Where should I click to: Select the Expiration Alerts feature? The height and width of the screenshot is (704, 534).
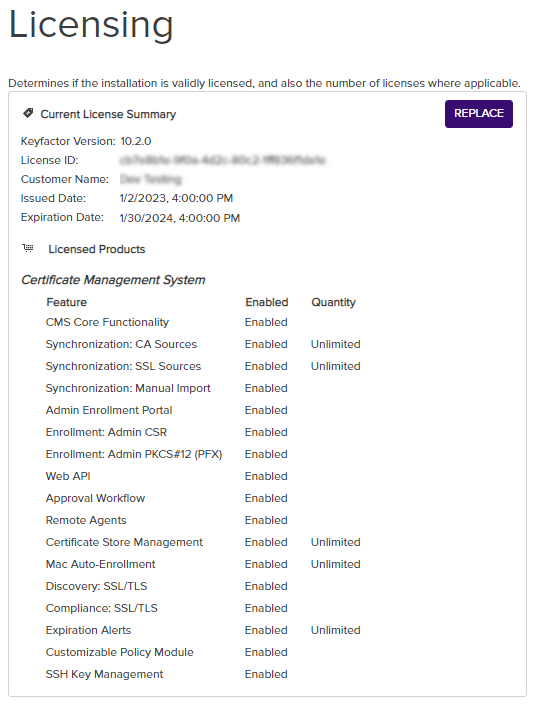(x=88, y=630)
